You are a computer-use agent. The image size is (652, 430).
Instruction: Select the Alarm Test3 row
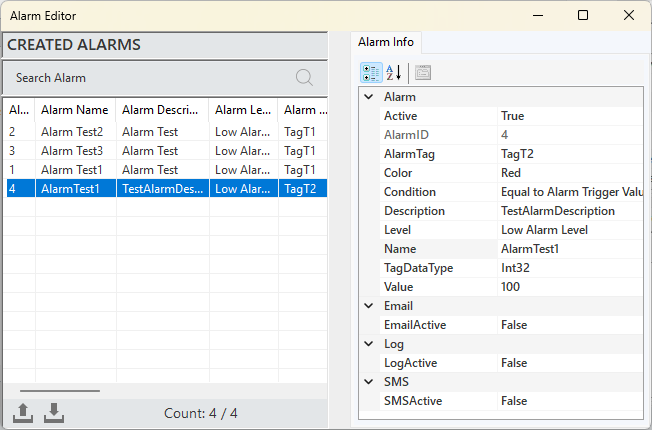(167, 151)
